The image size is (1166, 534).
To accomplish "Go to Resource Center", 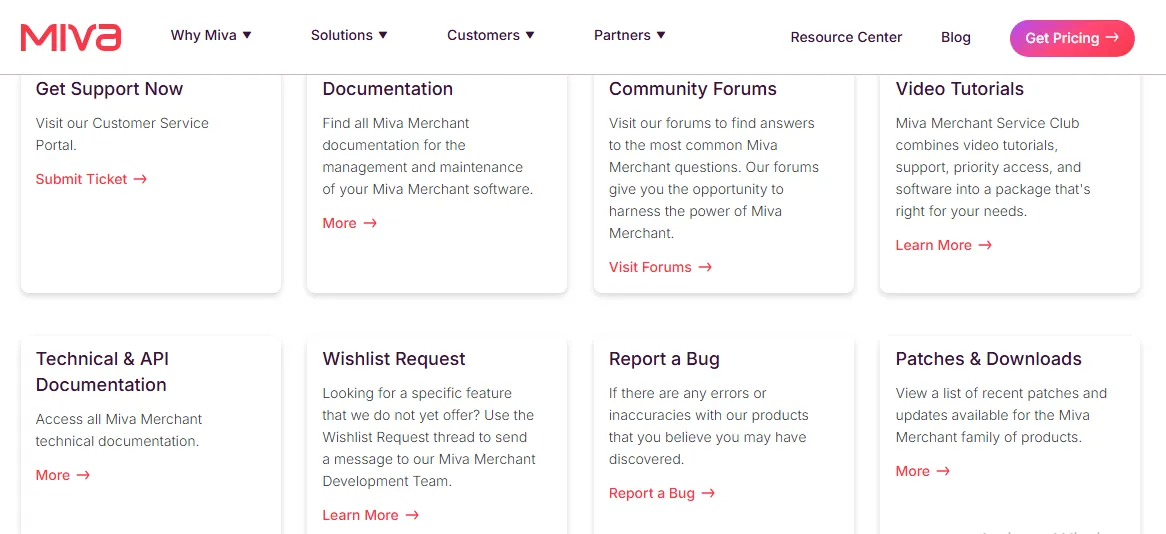I will coord(846,37).
